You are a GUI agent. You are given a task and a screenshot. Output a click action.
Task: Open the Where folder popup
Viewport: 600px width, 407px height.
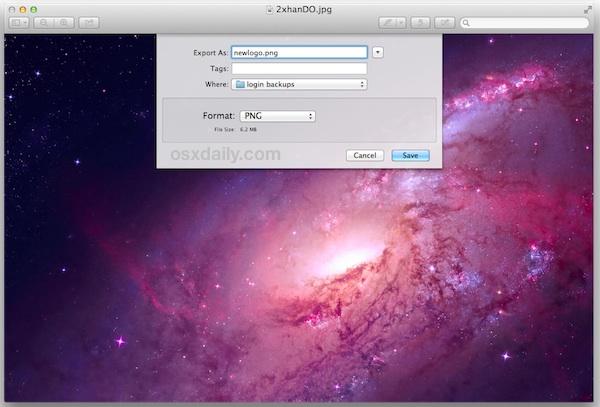point(299,84)
